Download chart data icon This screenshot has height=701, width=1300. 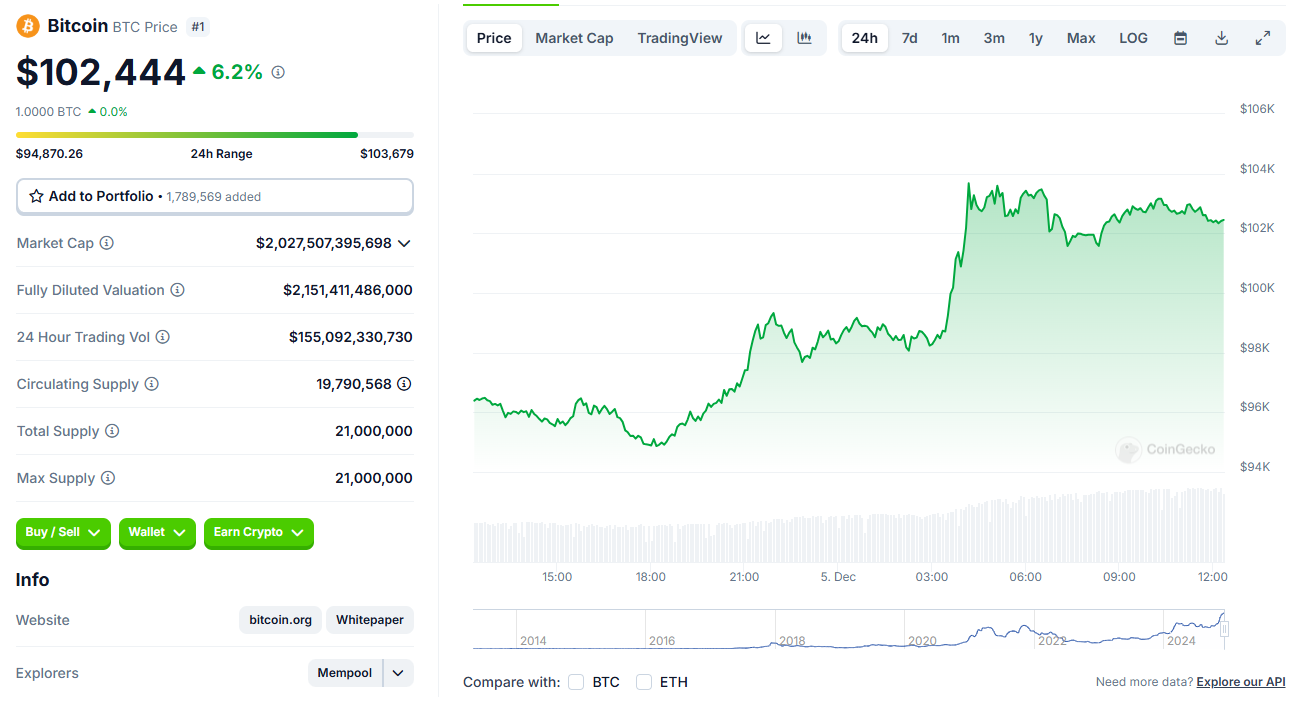pyautogui.click(x=1221, y=38)
